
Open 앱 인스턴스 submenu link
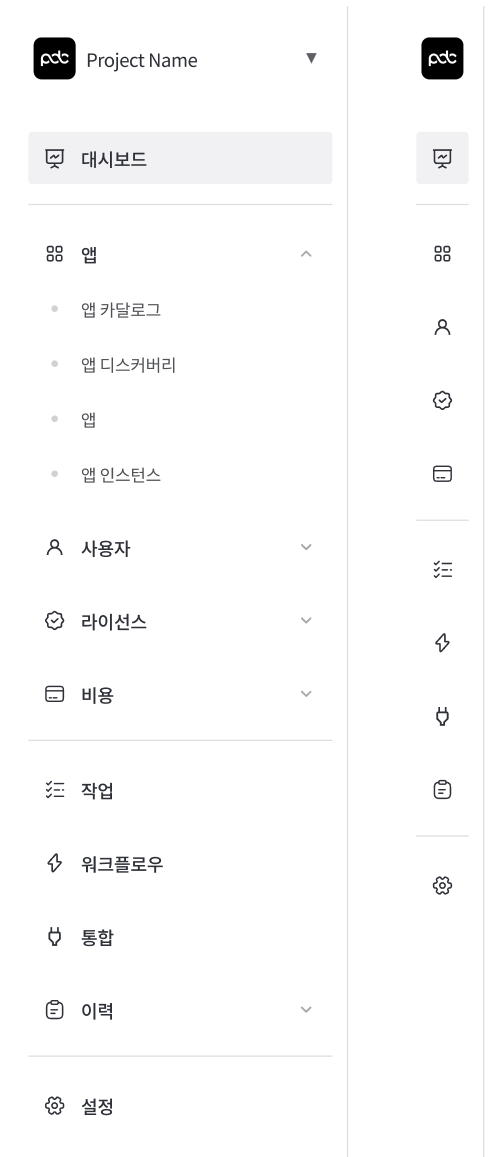click(x=121, y=474)
